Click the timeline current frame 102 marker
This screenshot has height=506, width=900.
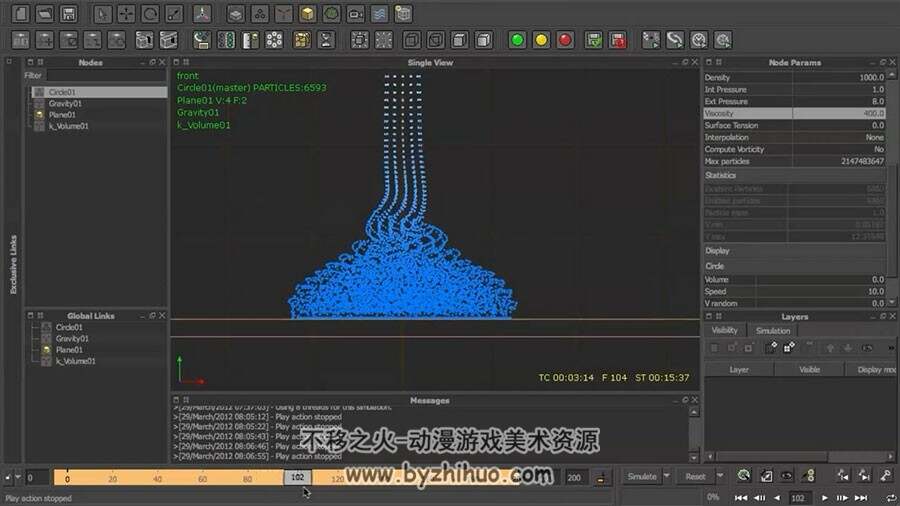tap(297, 477)
